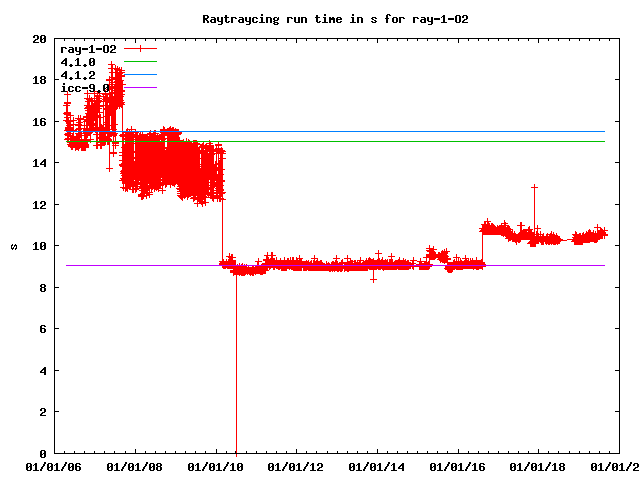Click the low outlier point near 2014

pyautogui.click(x=374, y=279)
